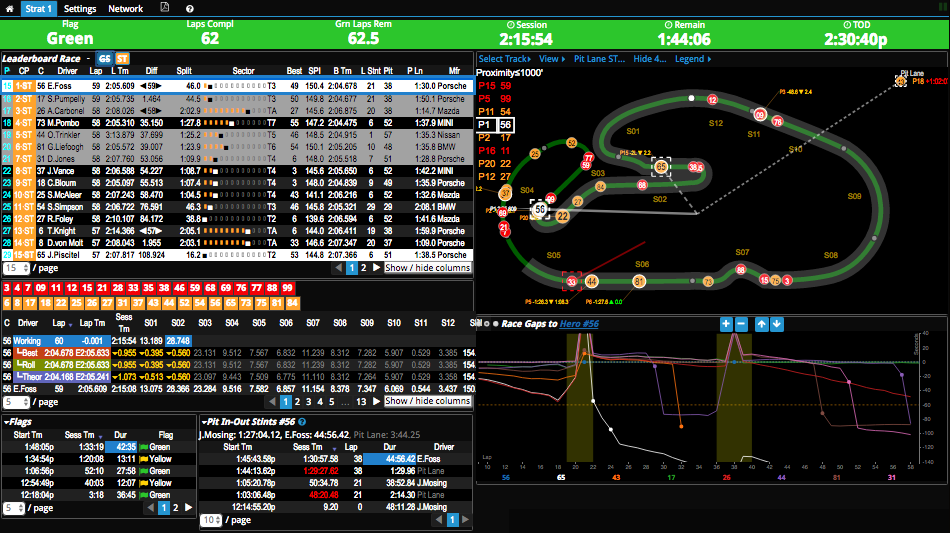Go to page 2 of Flags table

pyautogui.click(x=176, y=508)
